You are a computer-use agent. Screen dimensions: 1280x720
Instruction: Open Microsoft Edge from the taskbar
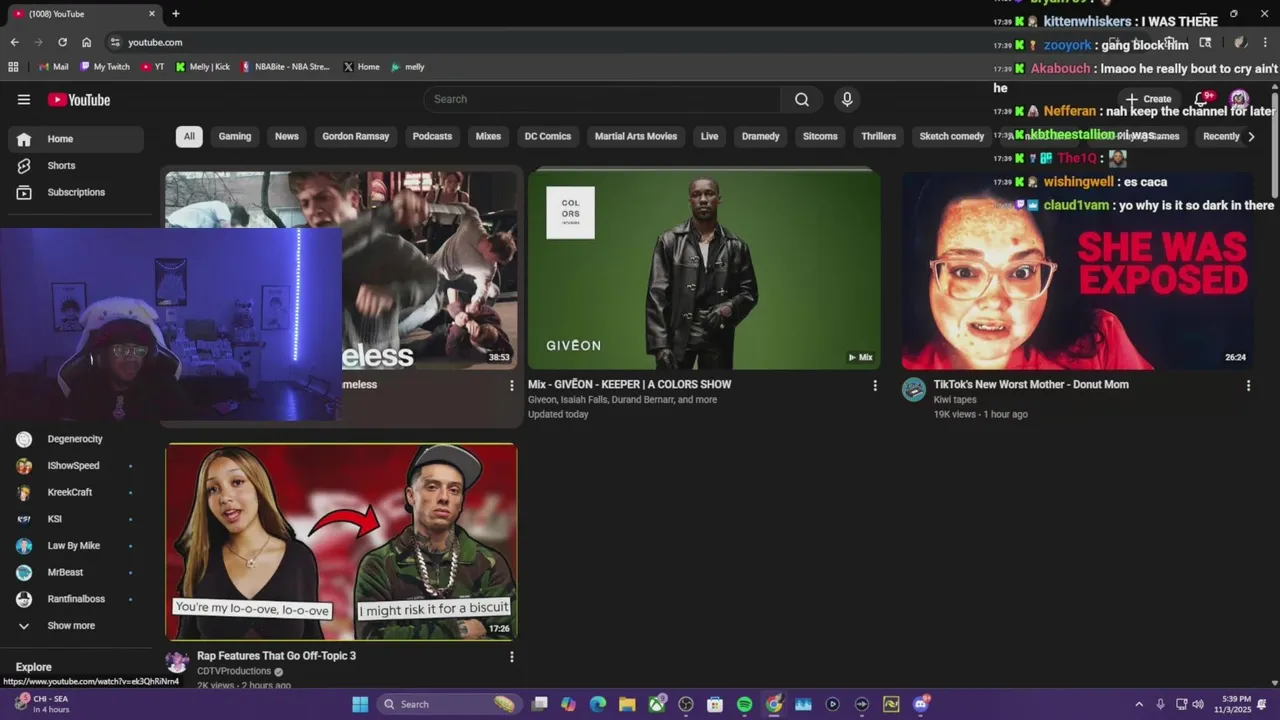[x=598, y=704]
